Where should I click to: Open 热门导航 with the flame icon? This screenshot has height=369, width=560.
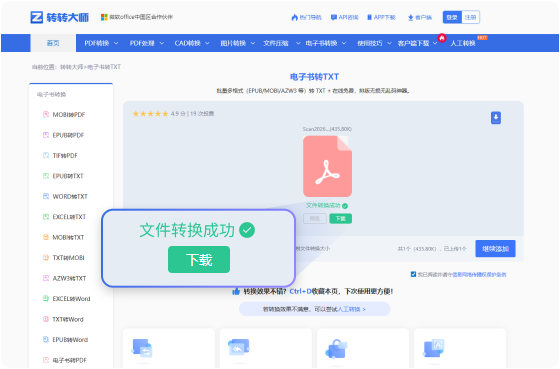306,17
